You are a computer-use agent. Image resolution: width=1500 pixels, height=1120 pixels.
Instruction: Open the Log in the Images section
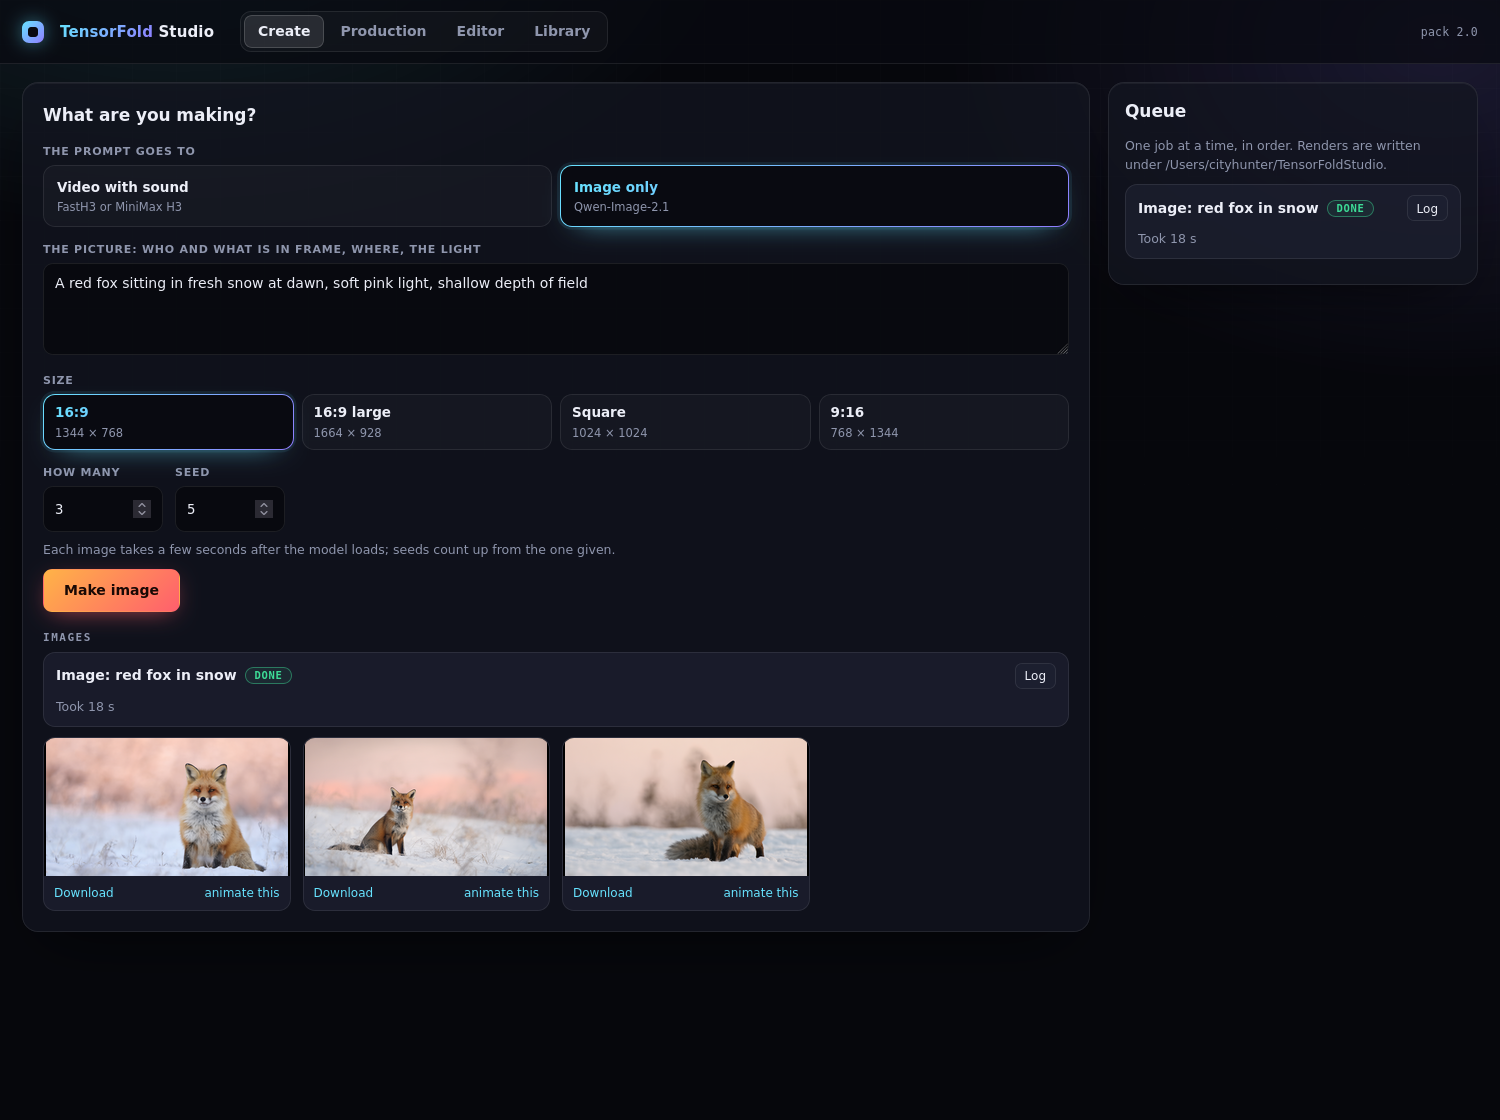click(x=1035, y=675)
